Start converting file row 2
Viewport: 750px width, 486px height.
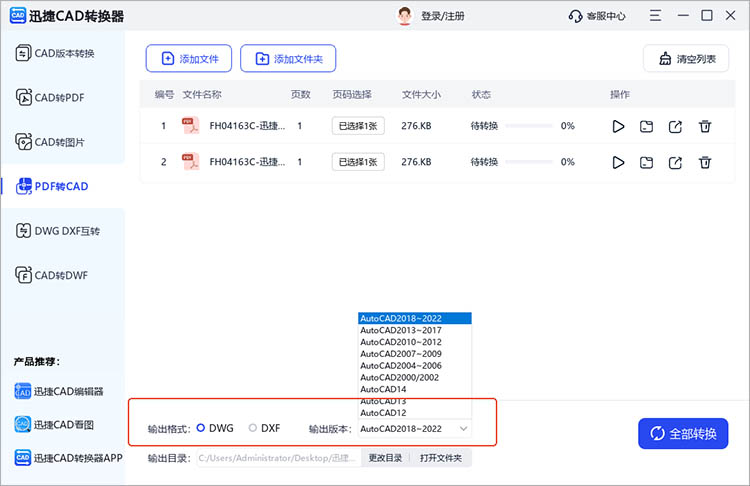(x=618, y=163)
